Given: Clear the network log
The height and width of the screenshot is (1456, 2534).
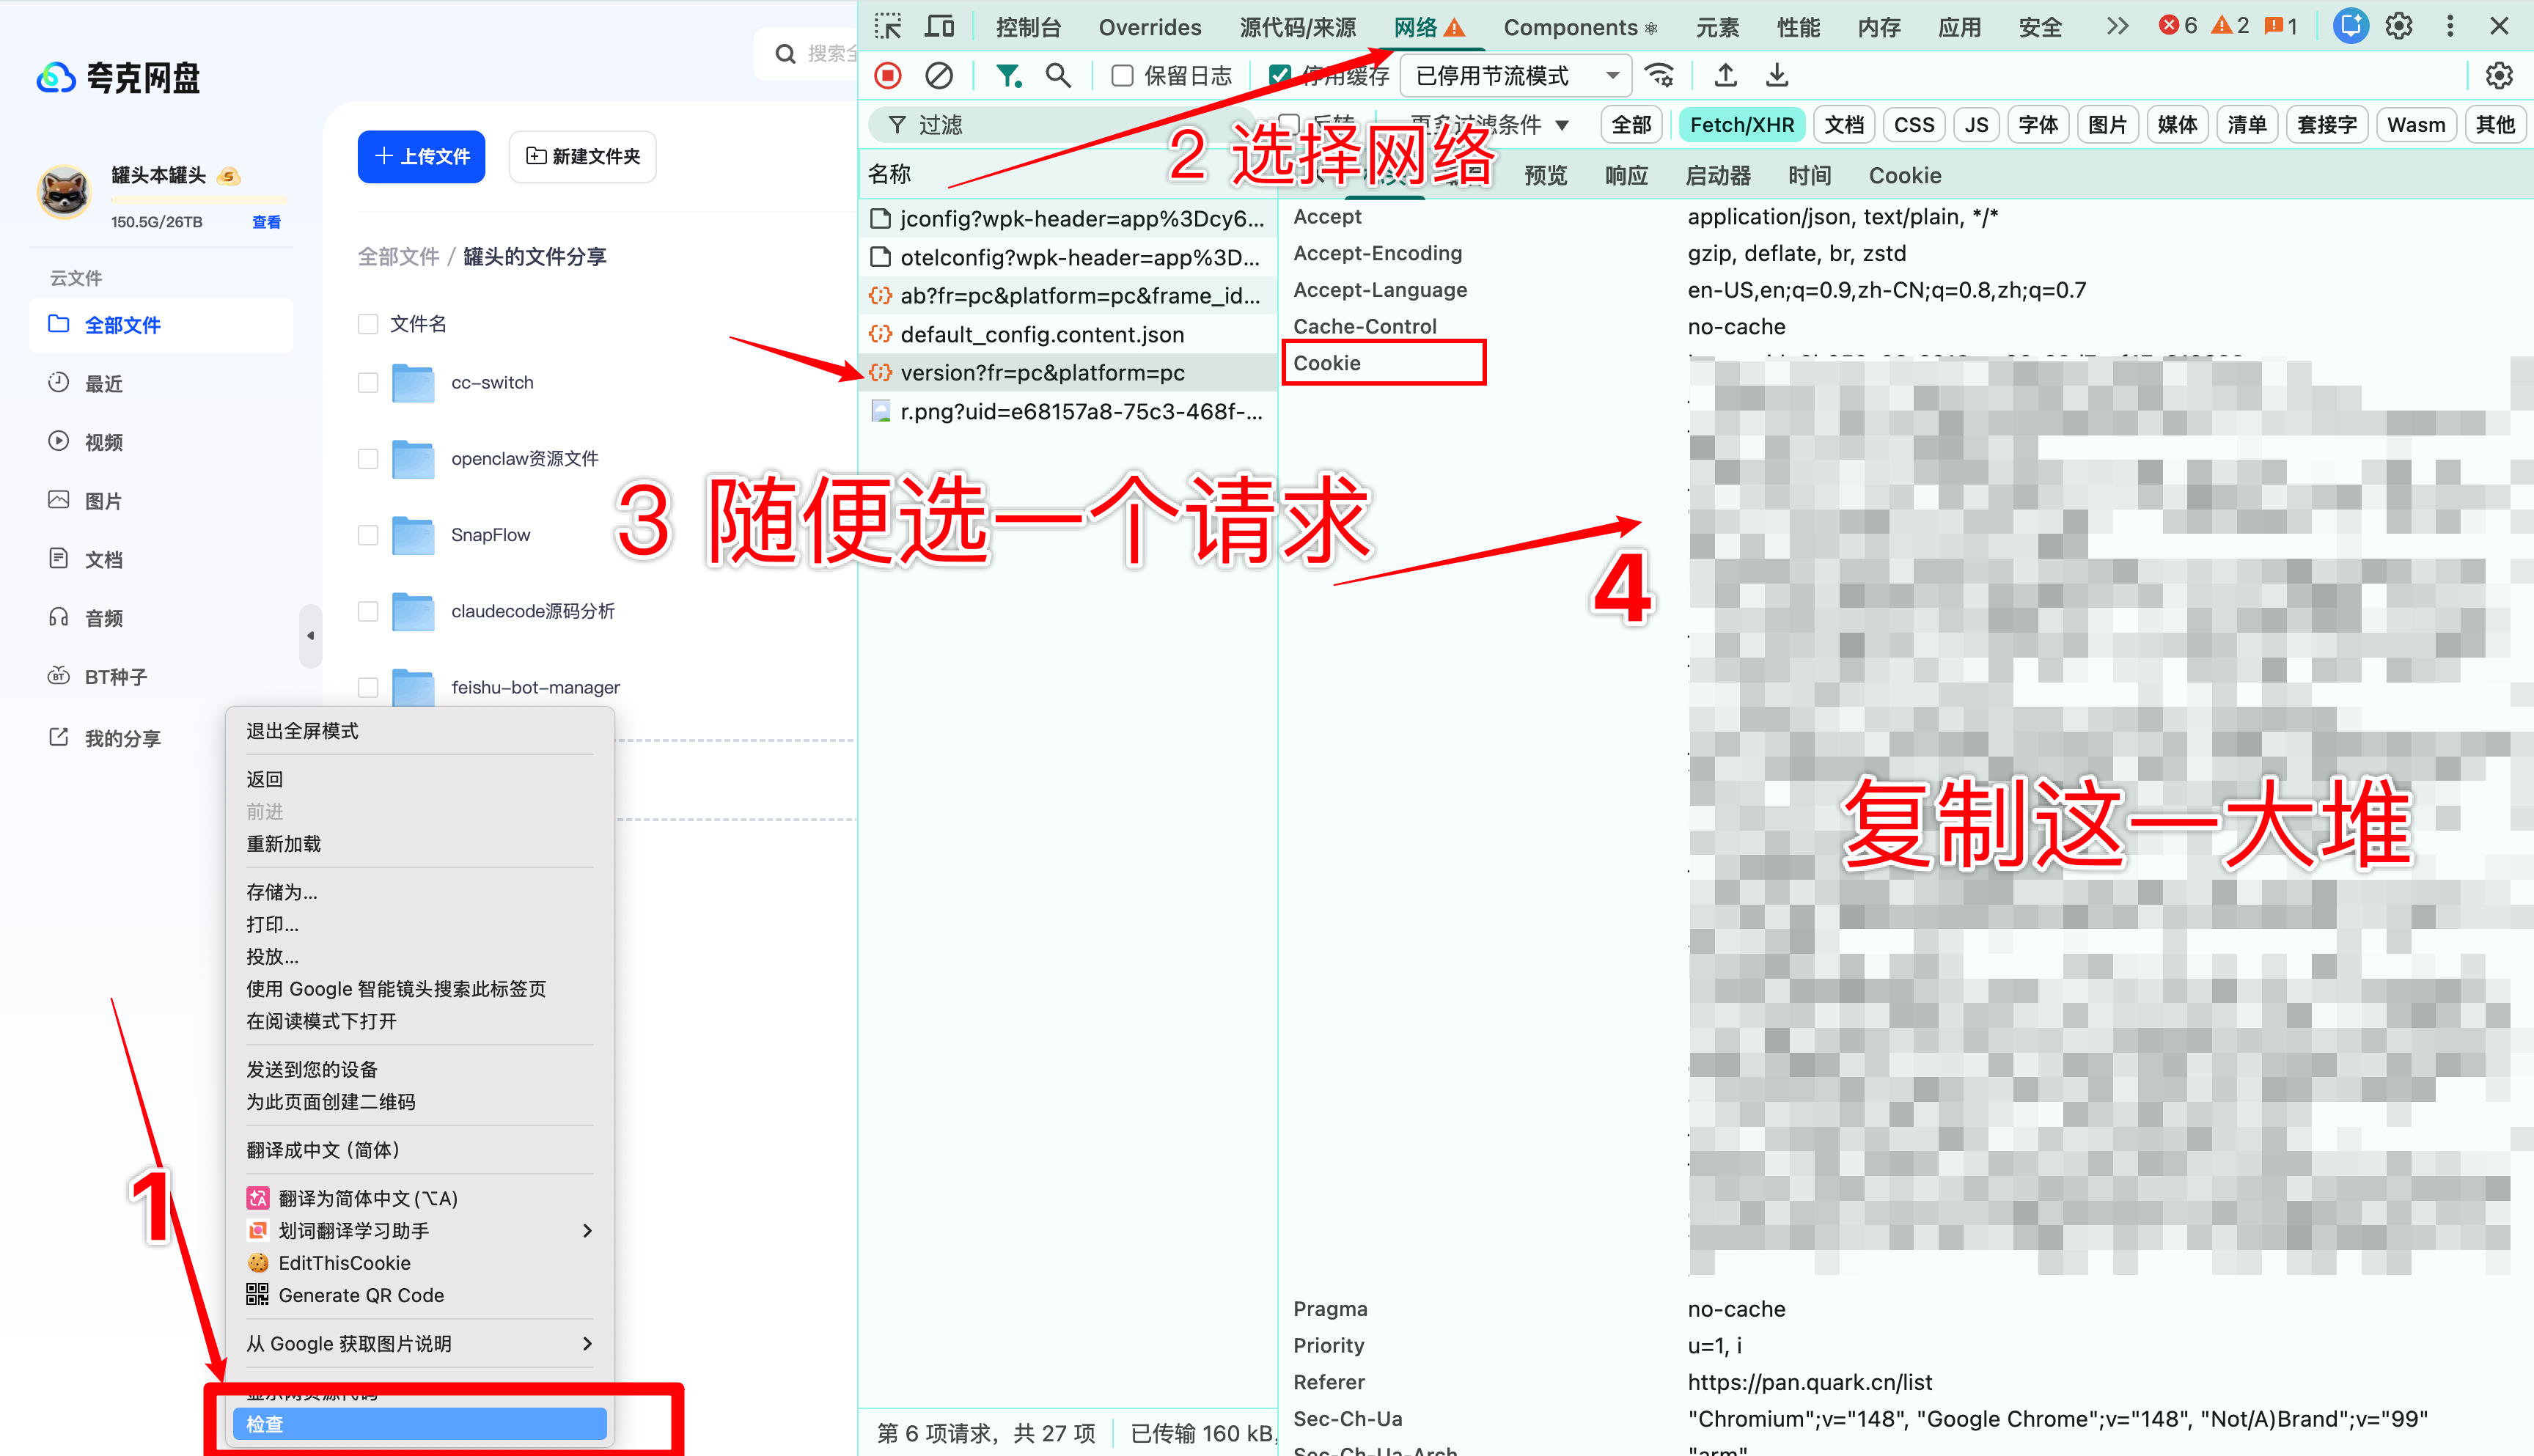Looking at the screenshot, I should coord(939,75).
